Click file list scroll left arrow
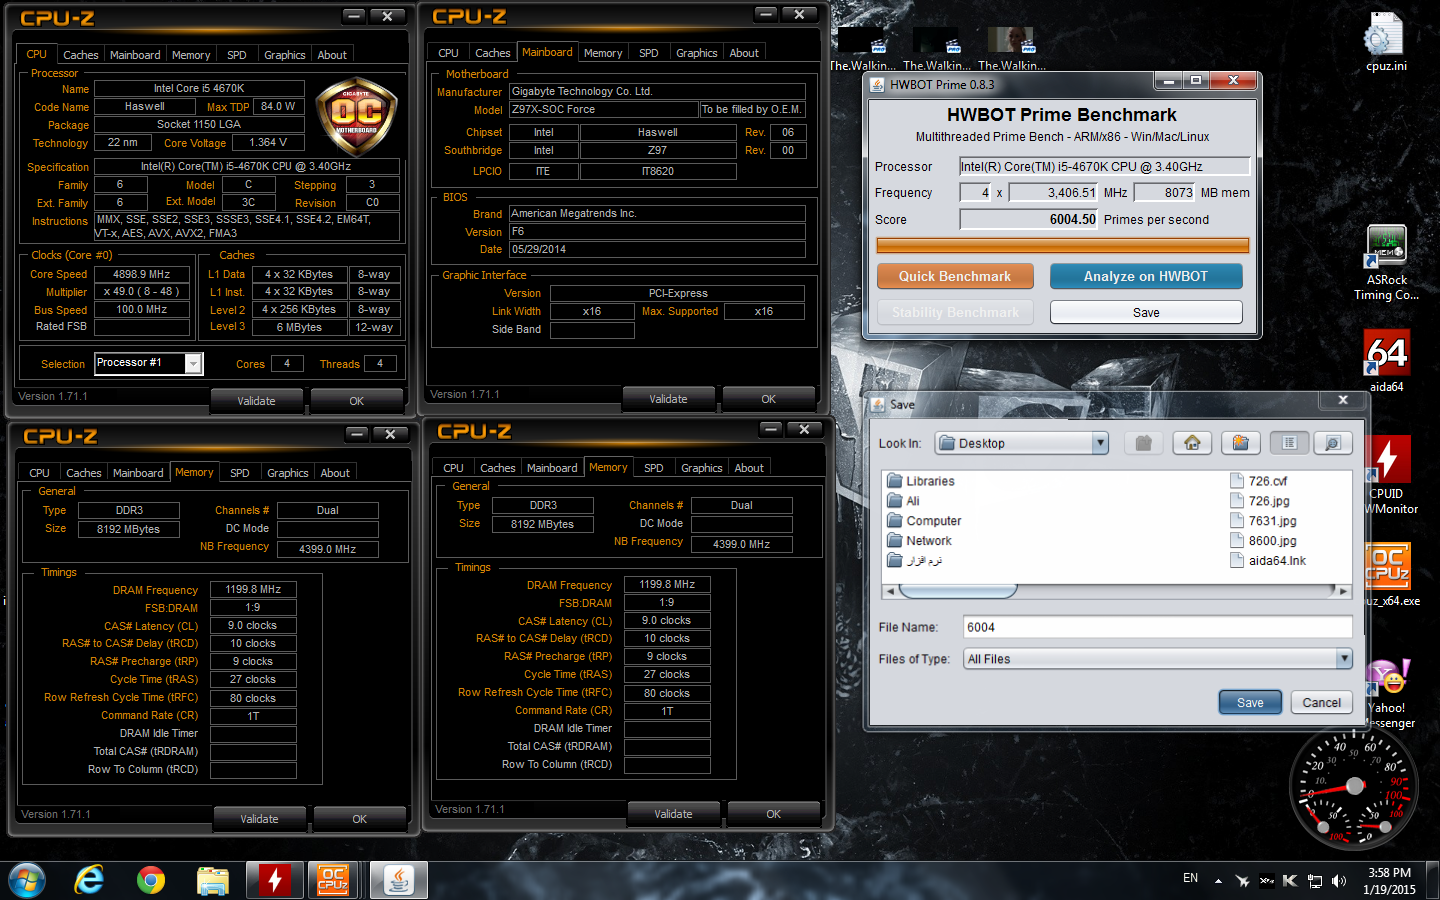The width and height of the screenshot is (1440, 900). click(x=890, y=591)
